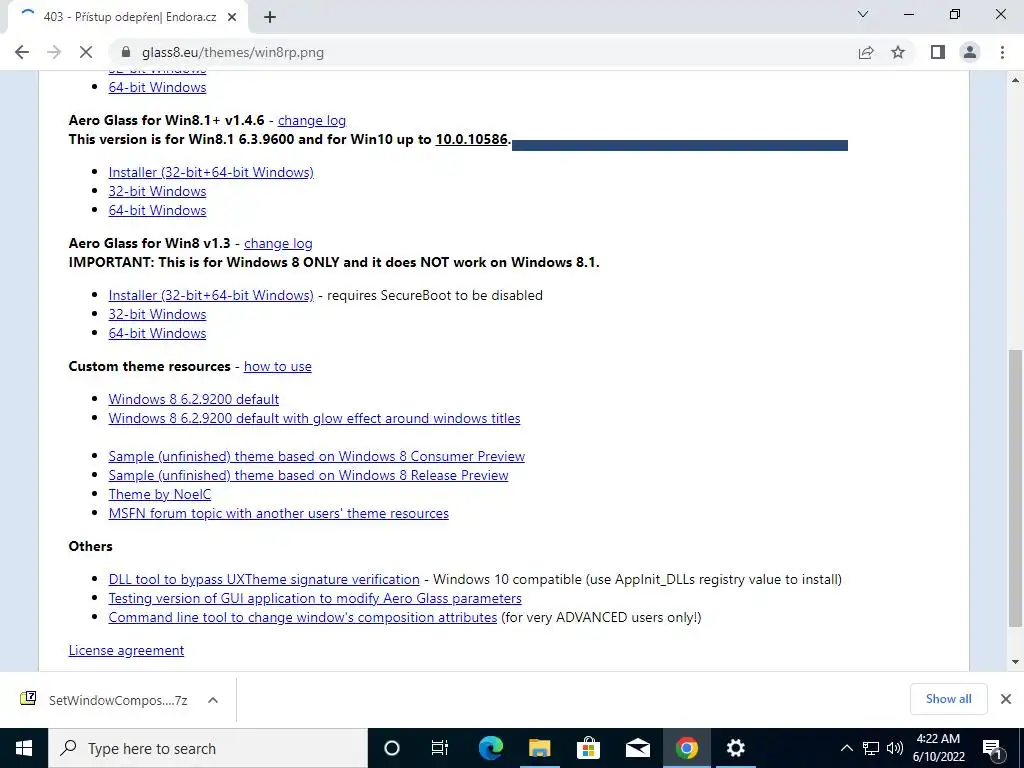
Task: Open change log for Win8 v1.3
Action: click(278, 244)
